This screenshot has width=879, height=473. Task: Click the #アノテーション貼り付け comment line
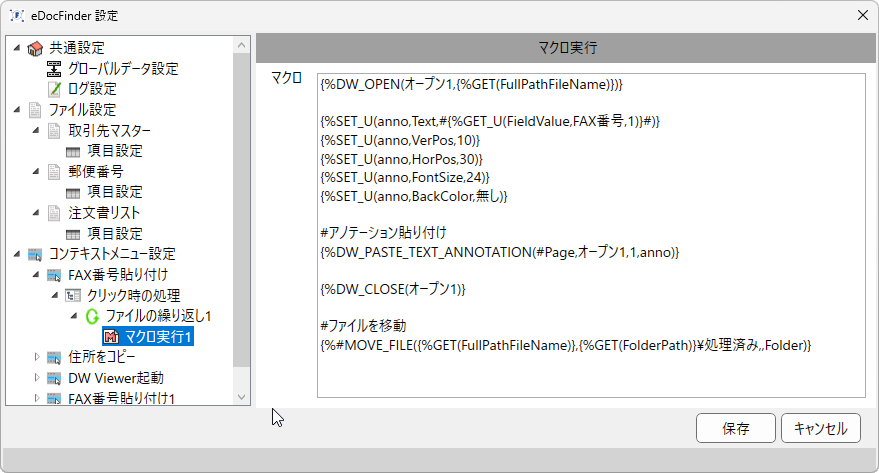[383, 233]
